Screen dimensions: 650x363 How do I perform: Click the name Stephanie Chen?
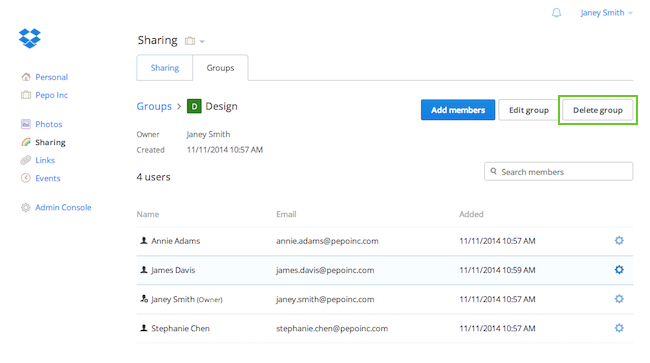point(180,329)
